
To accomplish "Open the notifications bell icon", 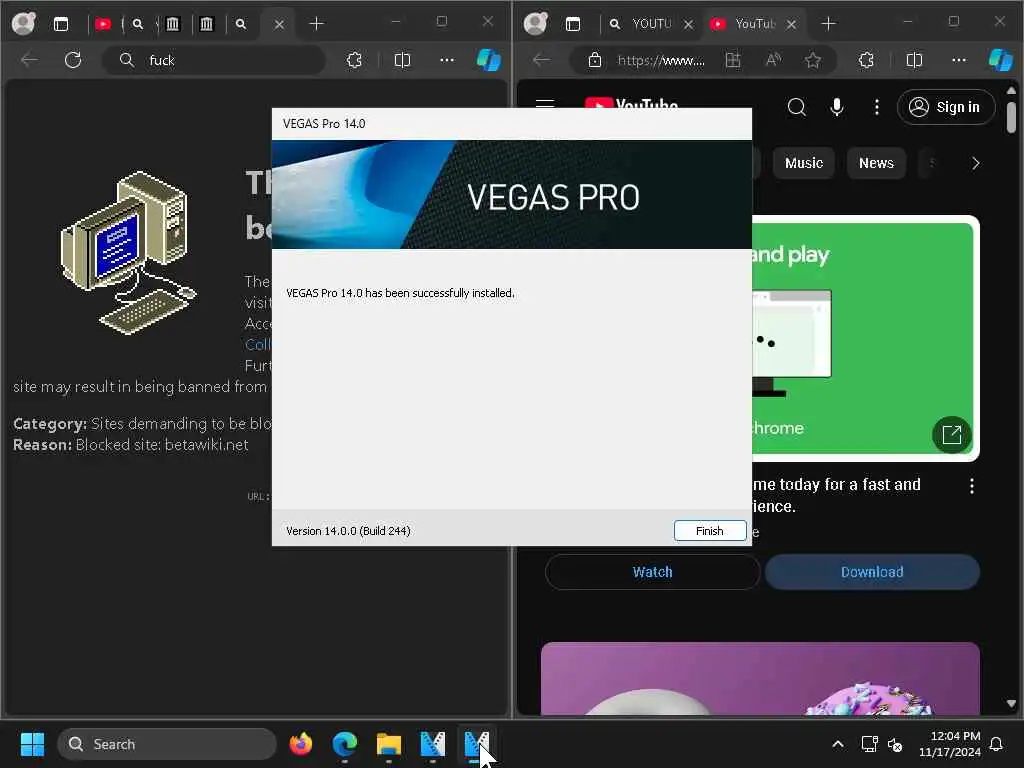I will tap(997, 744).
